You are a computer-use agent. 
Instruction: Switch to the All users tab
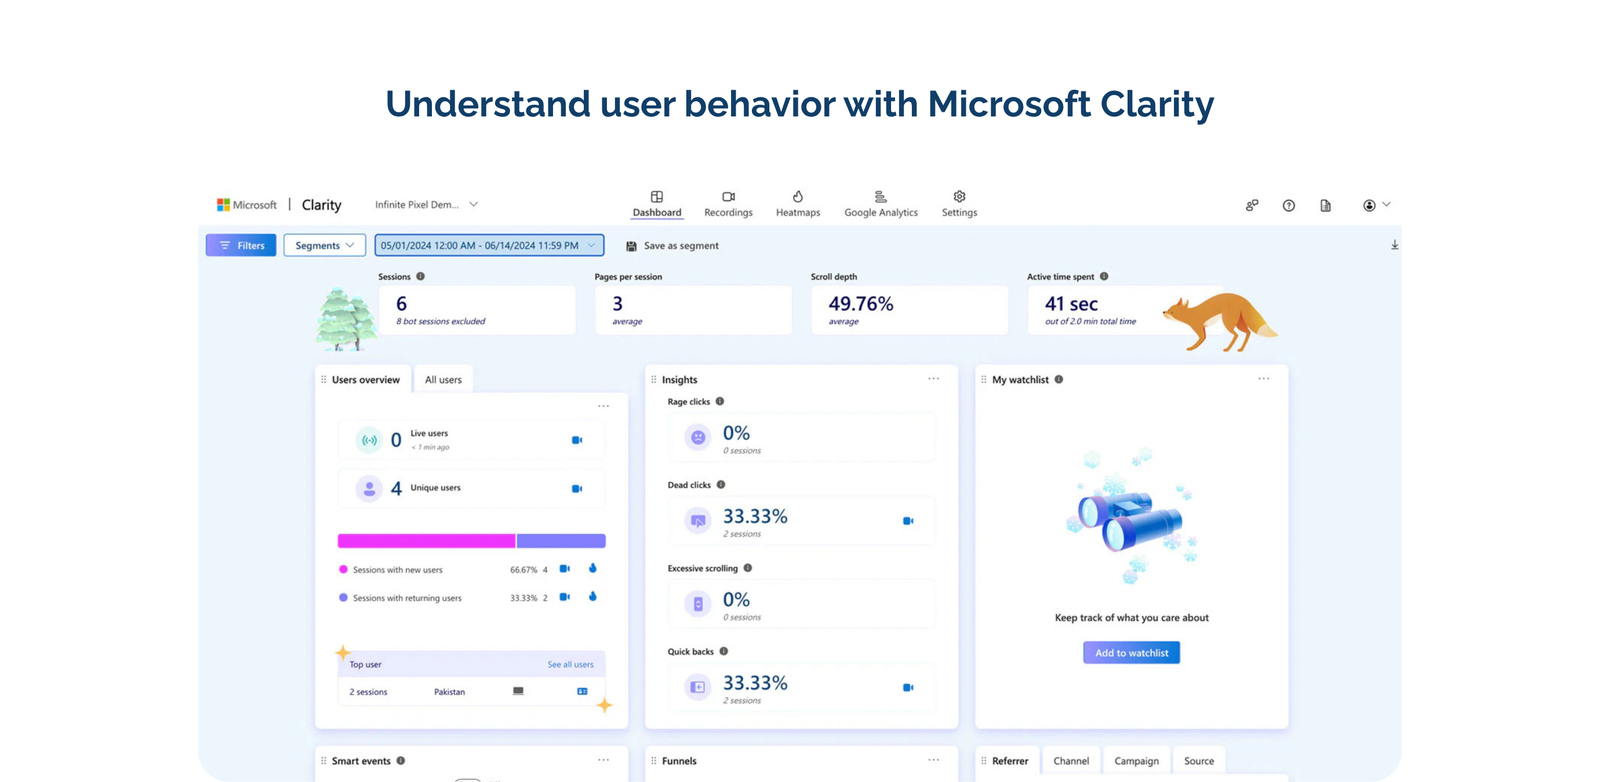(443, 380)
